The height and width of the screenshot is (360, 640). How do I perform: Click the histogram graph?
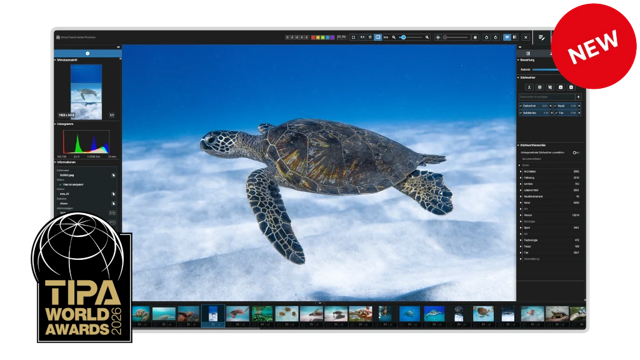86,142
